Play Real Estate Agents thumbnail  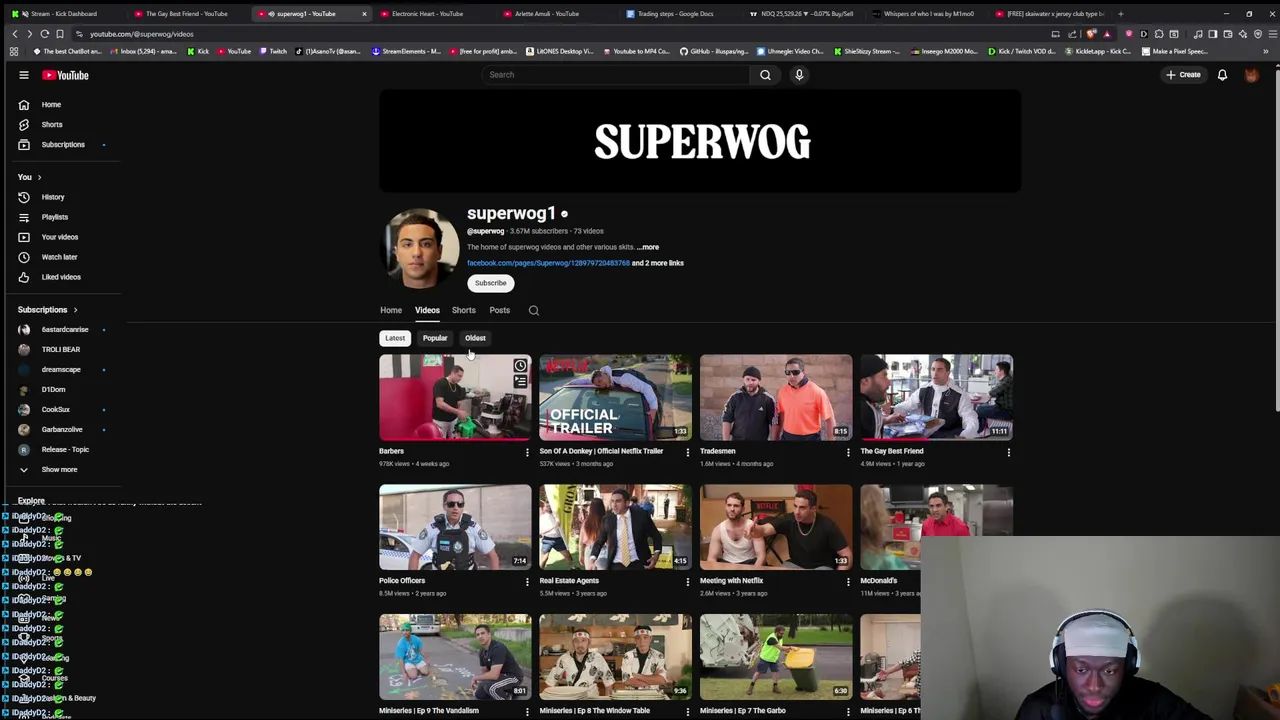615,527
